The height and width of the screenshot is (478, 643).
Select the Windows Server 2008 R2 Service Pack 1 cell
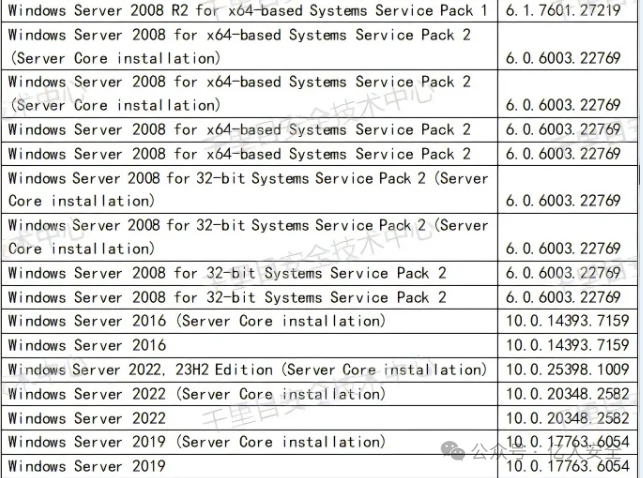pos(249,11)
